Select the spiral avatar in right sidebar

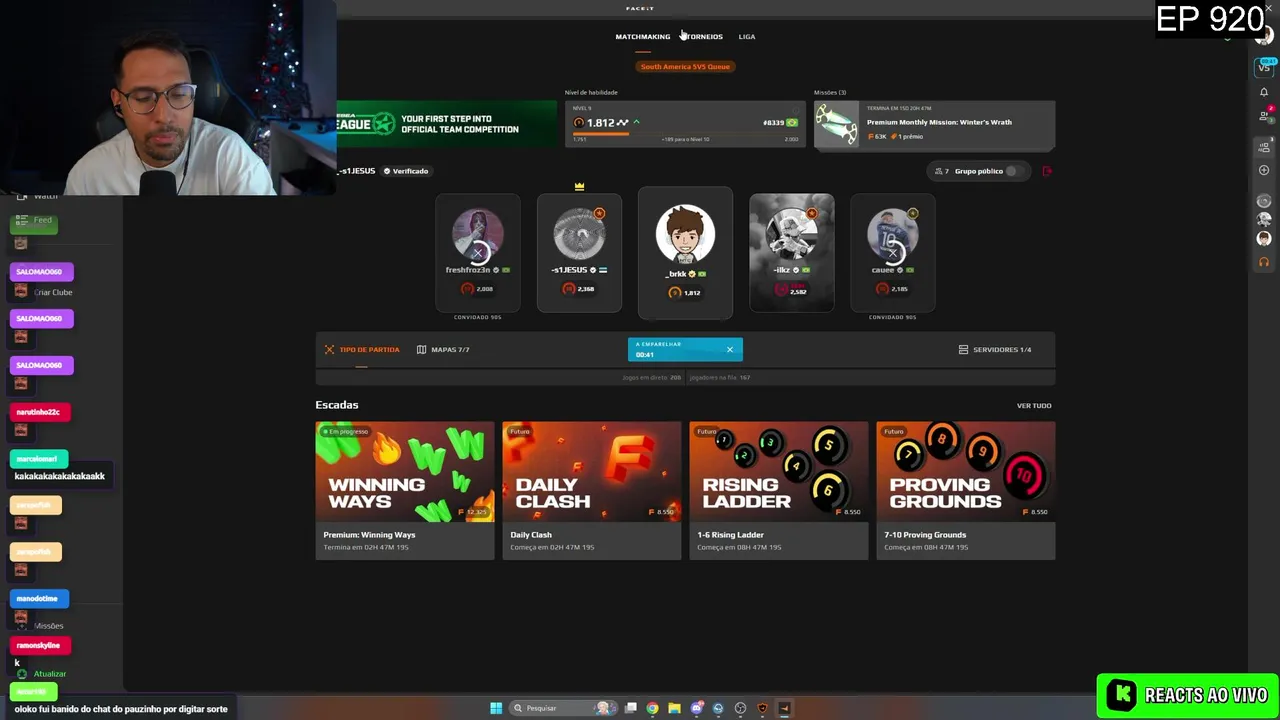1264,201
